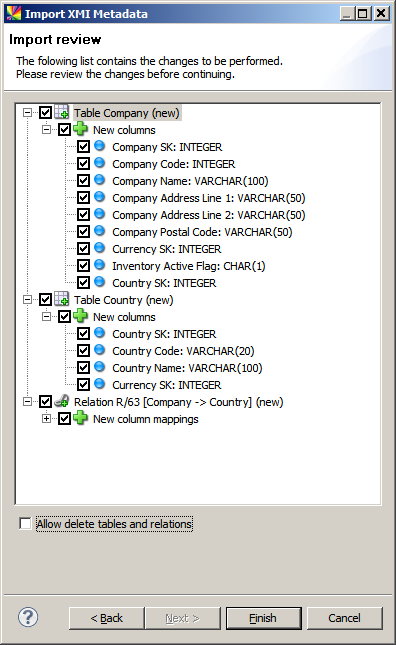Screen dimensions: 396x645
Task: Select 'Company Address Line 1: VARCHAR(50)' text
Action: pyautogui.click(x=208, y=198)
